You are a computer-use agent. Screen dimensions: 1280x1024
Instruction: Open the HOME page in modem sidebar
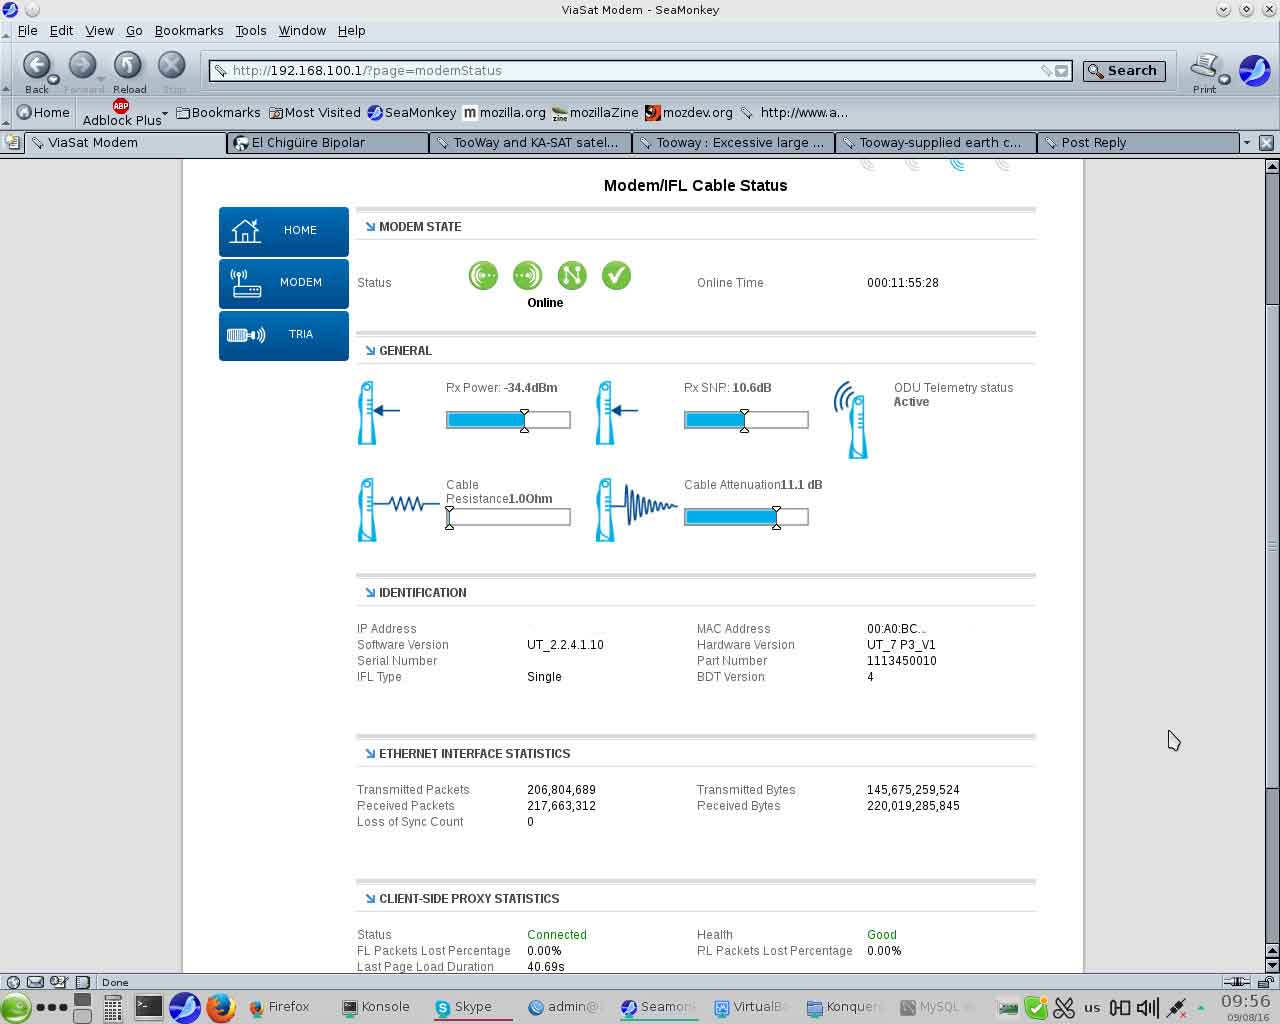284,230
